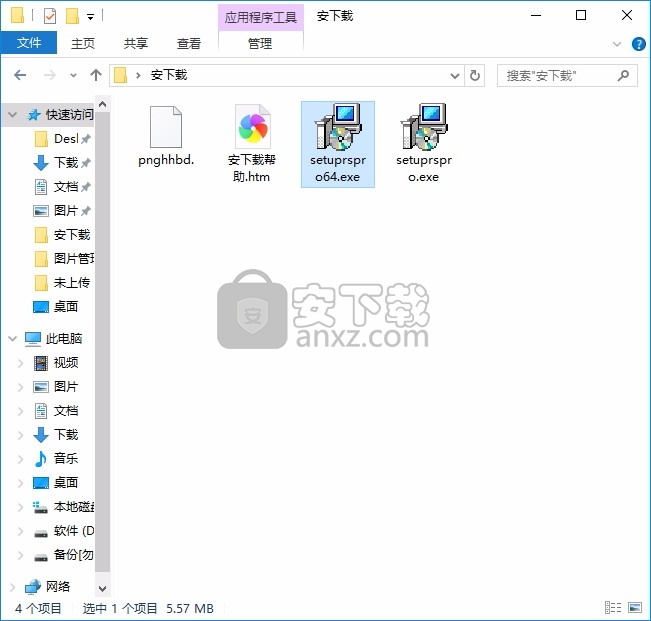Select 快速访问 in the navigation pane
Image resolution: width=651 pixels, height=621 pixels.
[x=69, y=115]
